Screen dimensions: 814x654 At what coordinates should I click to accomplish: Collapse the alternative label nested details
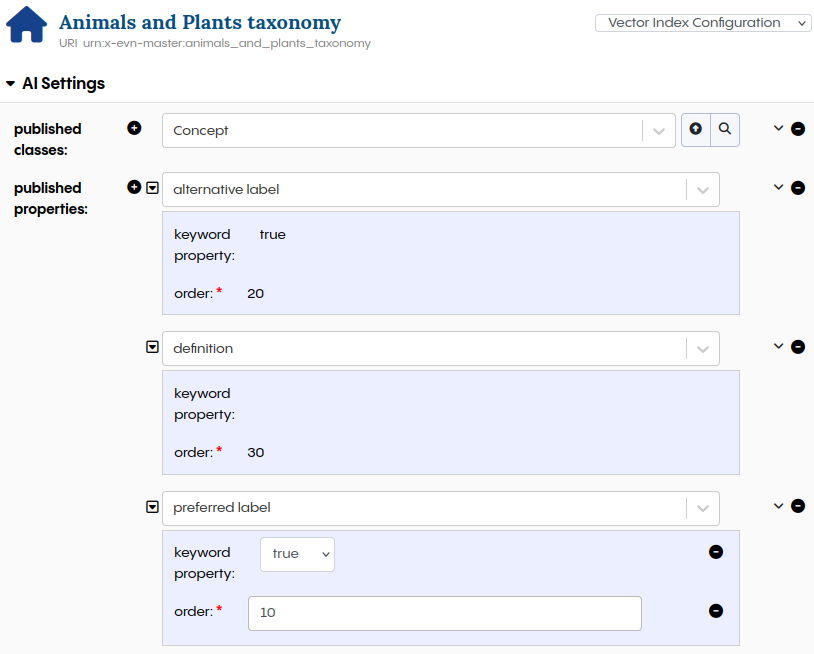tap(153, 188)
